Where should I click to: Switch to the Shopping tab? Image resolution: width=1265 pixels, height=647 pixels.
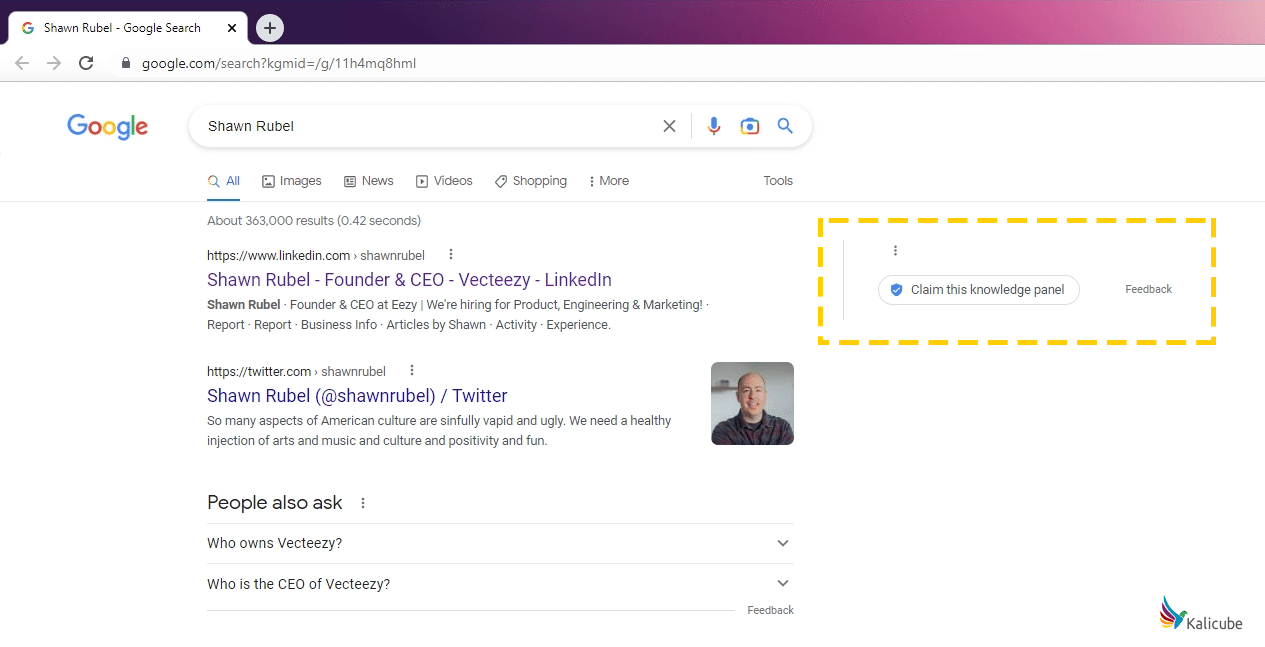pos(531,181)
